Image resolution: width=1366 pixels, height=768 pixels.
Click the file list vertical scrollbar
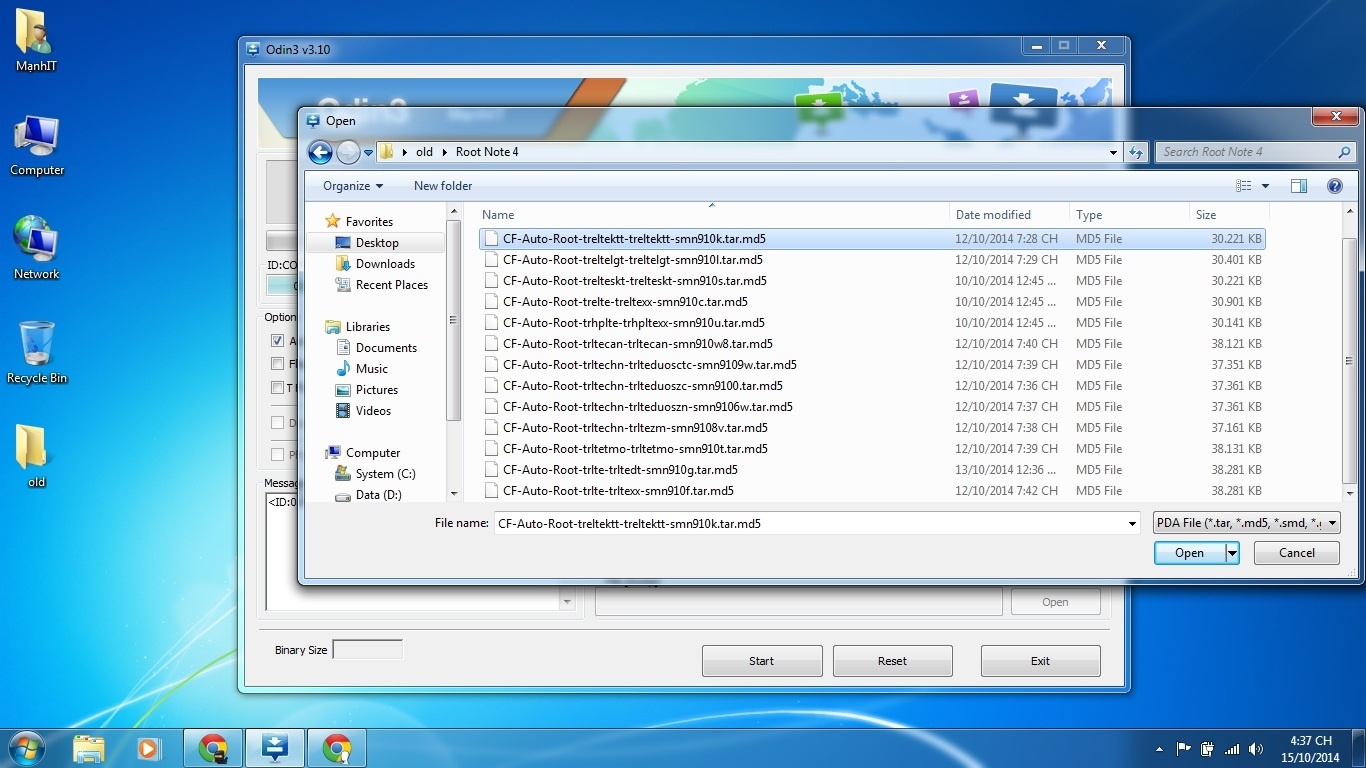(x=1349, y=360)
